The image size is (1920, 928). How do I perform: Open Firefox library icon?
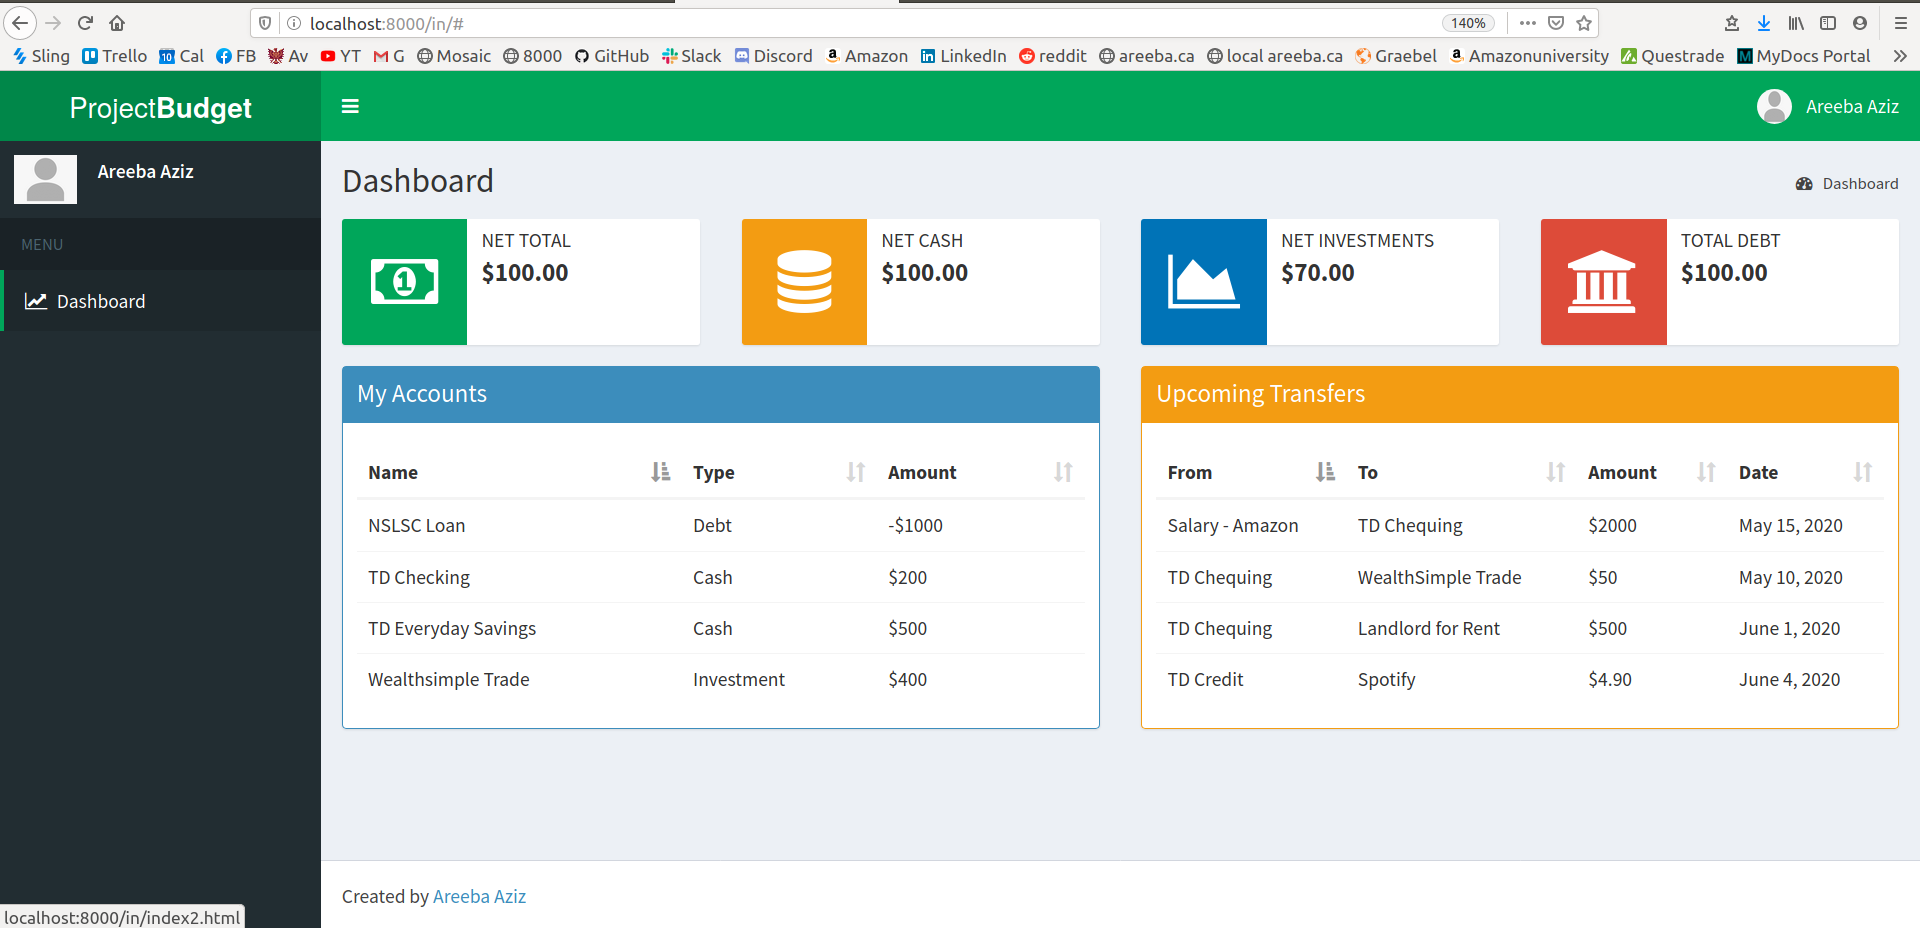1796,23
